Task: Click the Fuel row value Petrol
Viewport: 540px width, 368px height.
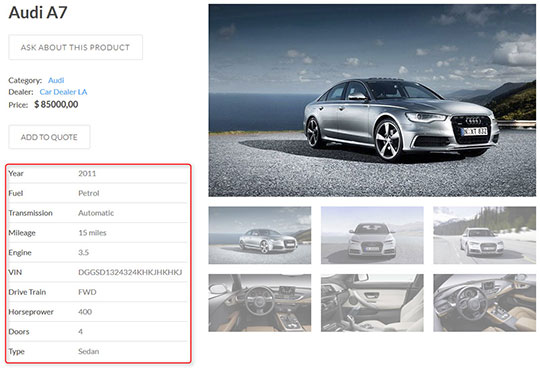Action: 89,193
